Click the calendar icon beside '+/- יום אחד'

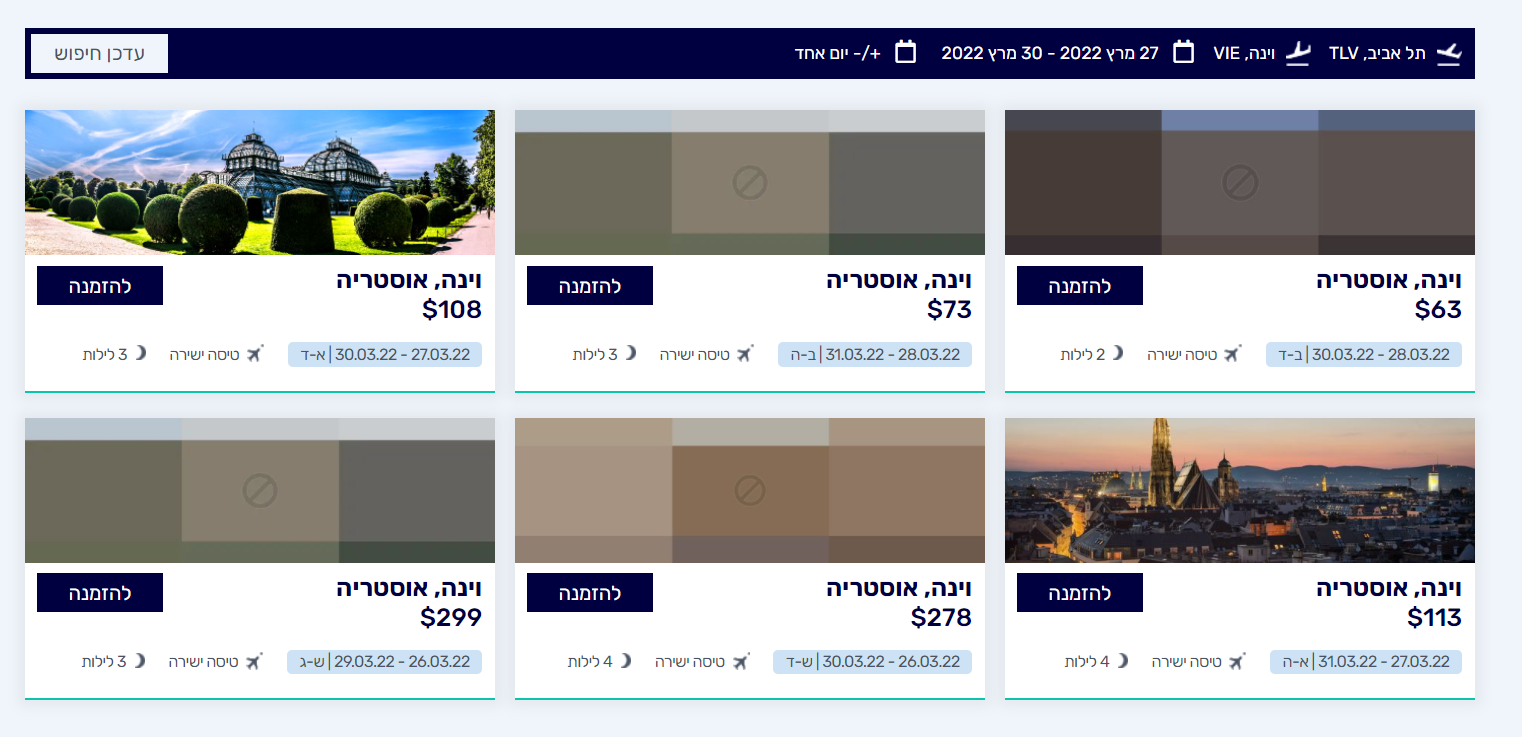coord(905,52)
